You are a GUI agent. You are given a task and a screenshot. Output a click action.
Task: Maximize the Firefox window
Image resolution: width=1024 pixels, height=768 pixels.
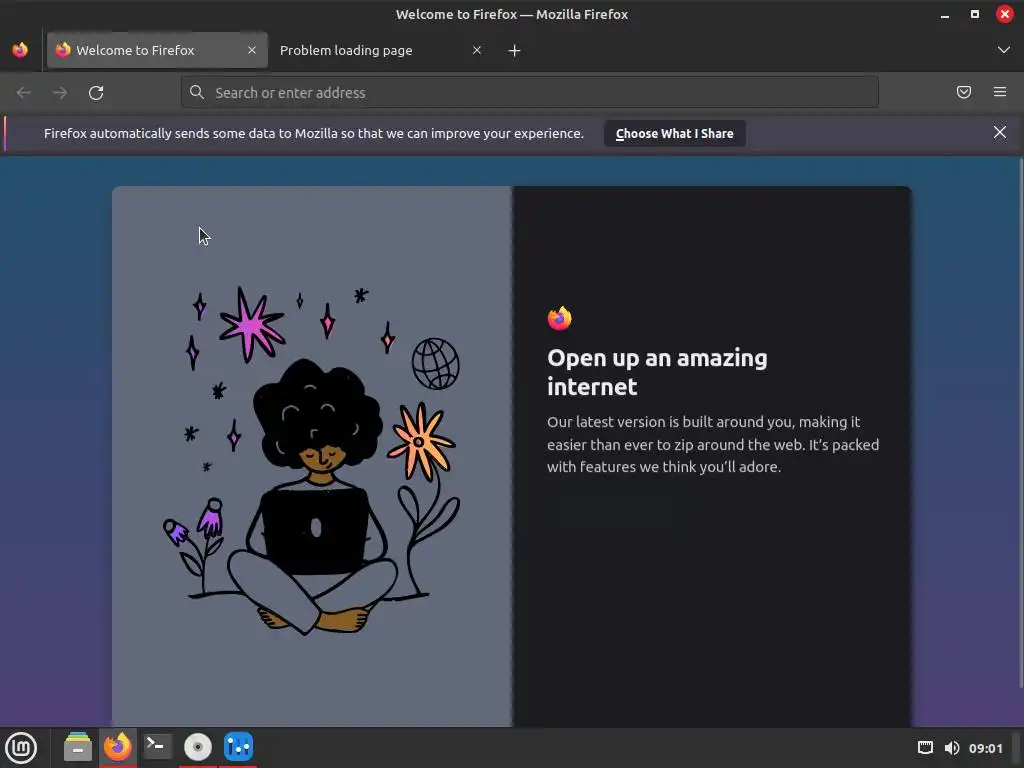(x=974, y=14)
